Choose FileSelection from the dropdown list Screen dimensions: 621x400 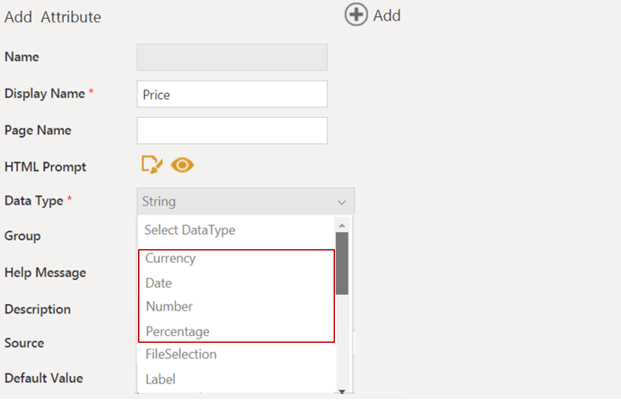tap(180, 354)
